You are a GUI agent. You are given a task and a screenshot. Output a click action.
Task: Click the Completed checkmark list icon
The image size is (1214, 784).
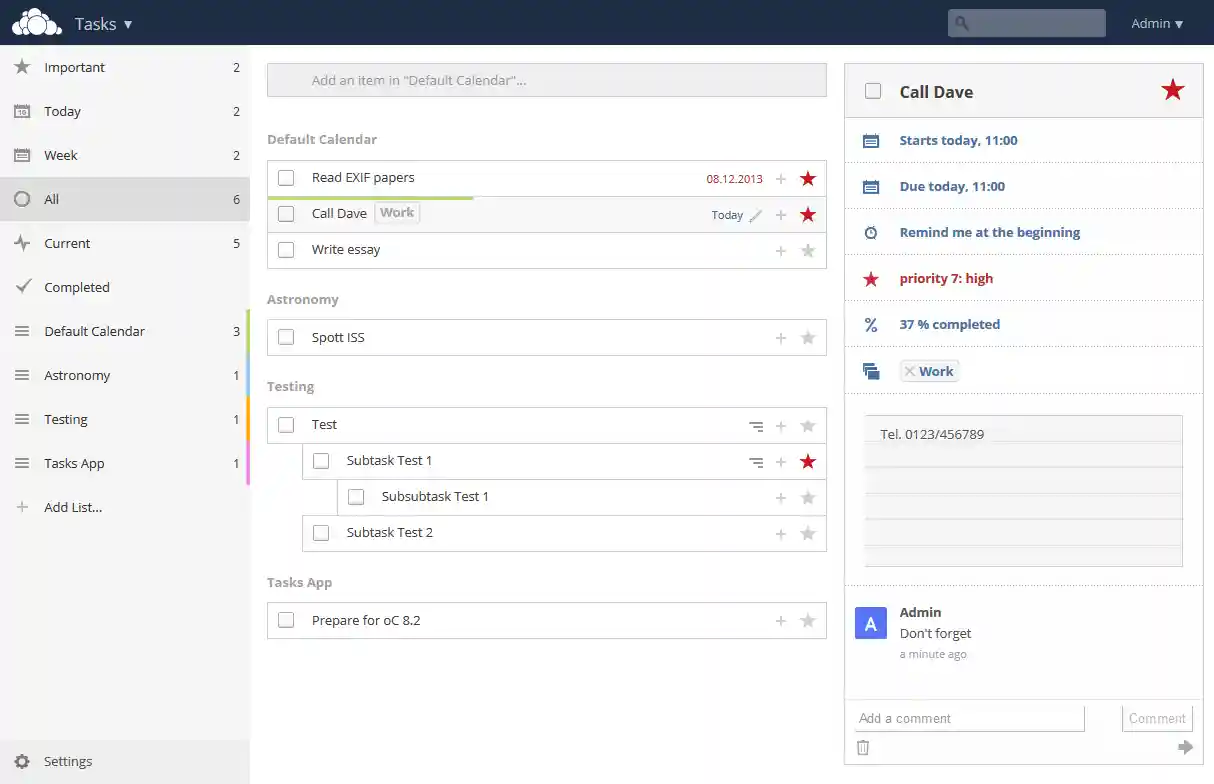[23, 287]
